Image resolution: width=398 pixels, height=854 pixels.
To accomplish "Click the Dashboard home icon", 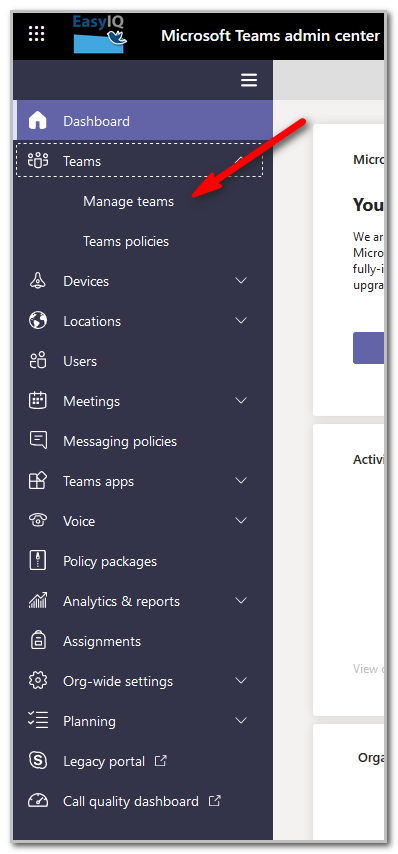I will pyautogui.click(x=38, y=121).
